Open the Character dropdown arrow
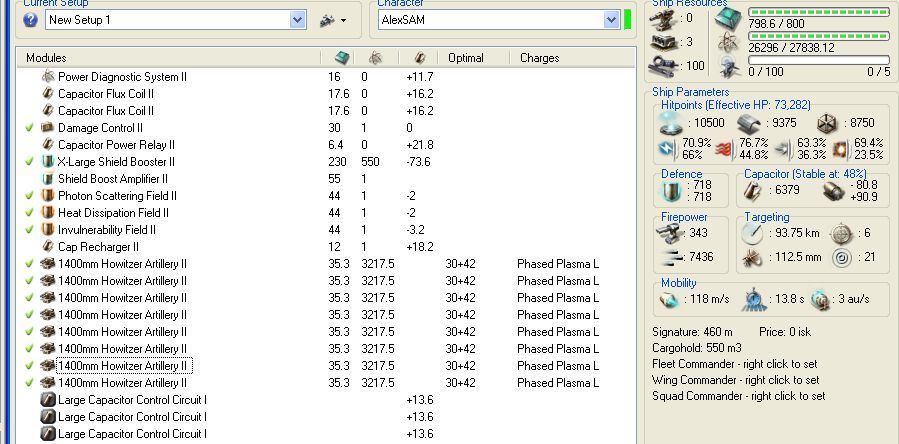899x444 pixels. click(x=612, y=20)
